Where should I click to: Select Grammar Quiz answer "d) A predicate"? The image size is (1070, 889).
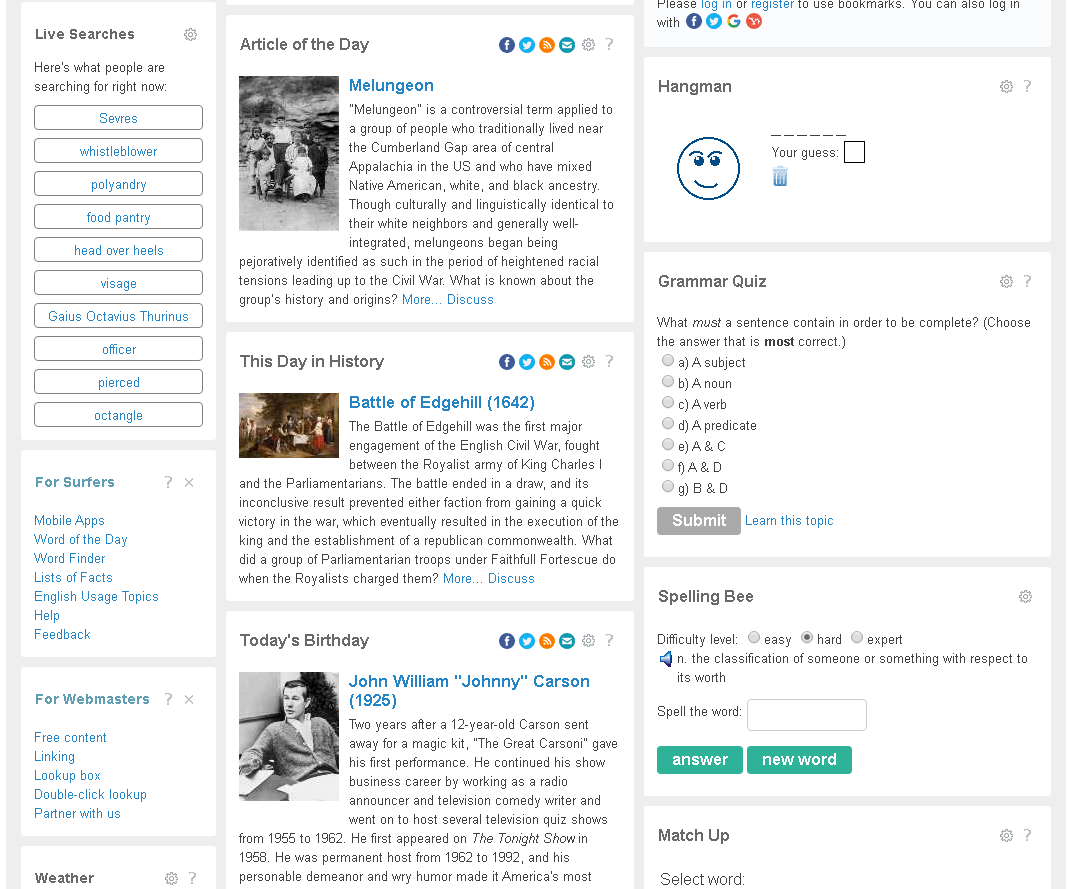pyautogui.click(x=668, y=424)
